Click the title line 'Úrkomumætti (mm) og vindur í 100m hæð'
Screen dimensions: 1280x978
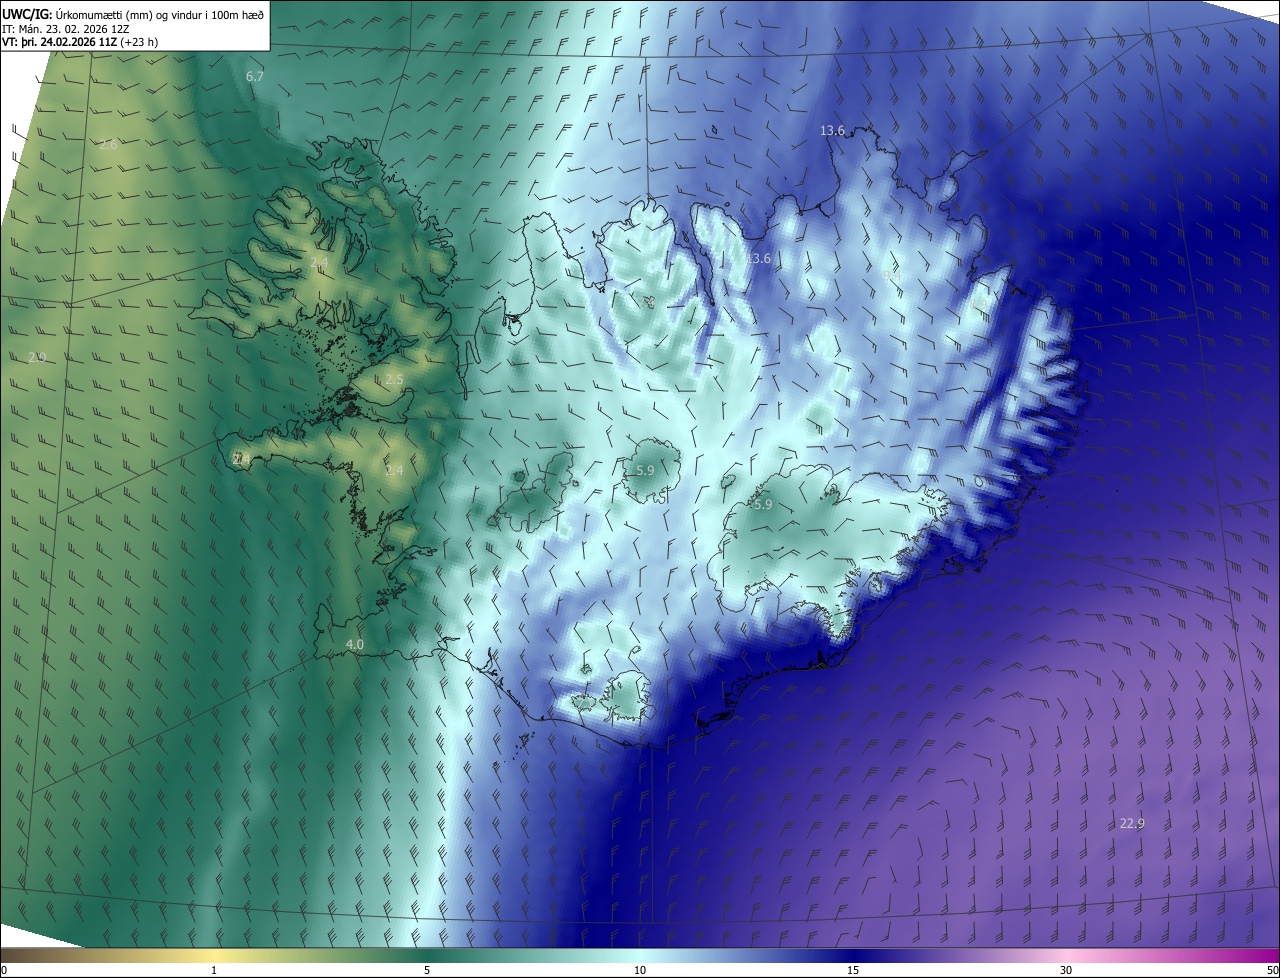(x=158, y=14)
